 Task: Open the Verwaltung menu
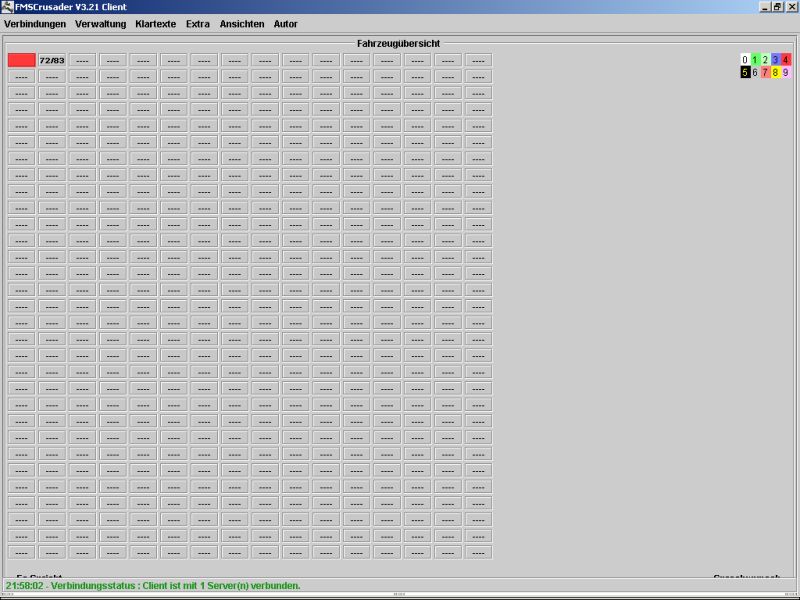click(x=100, y=23)
